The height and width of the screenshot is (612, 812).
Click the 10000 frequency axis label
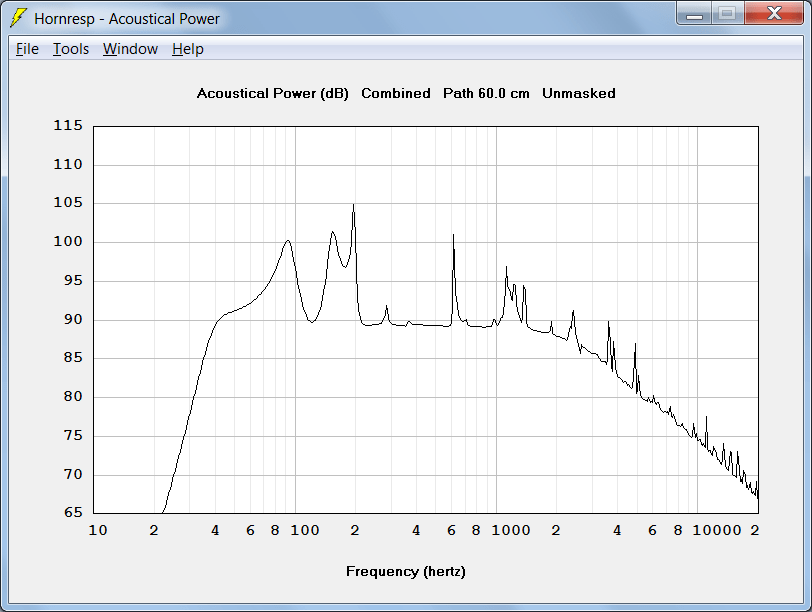pos(717,530)
